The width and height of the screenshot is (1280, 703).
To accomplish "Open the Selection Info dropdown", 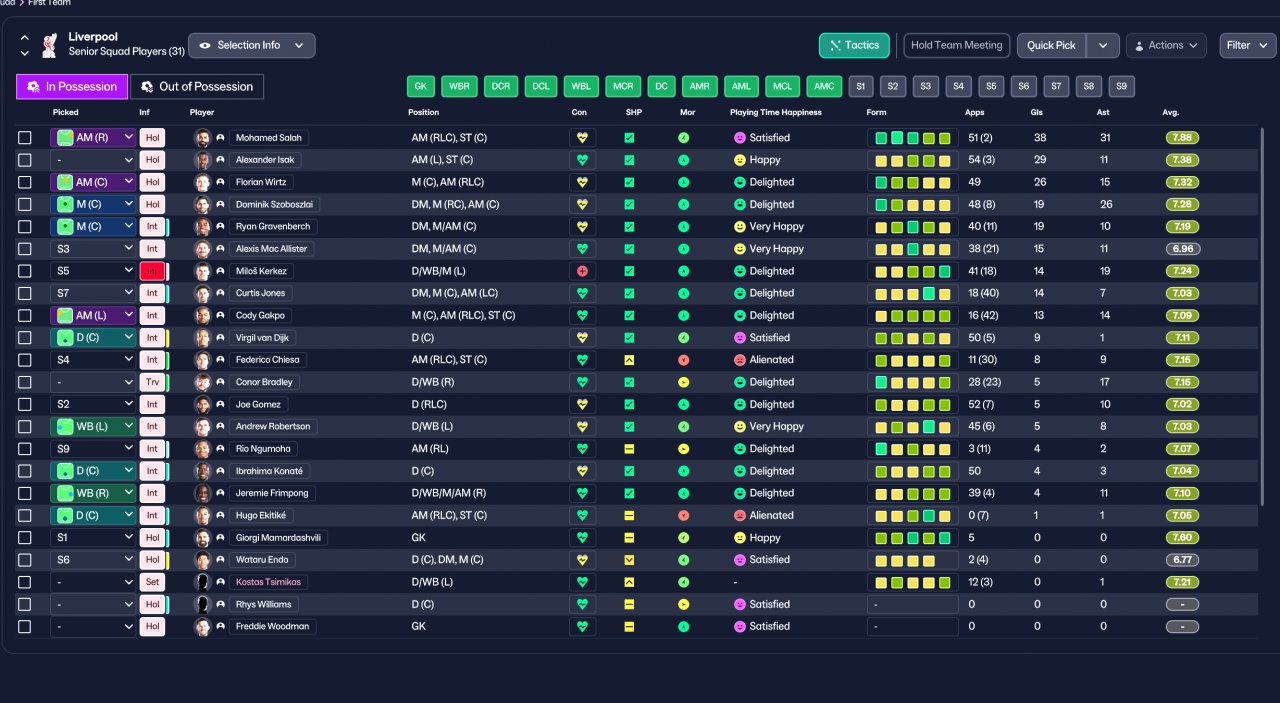I will click(252, 45).
